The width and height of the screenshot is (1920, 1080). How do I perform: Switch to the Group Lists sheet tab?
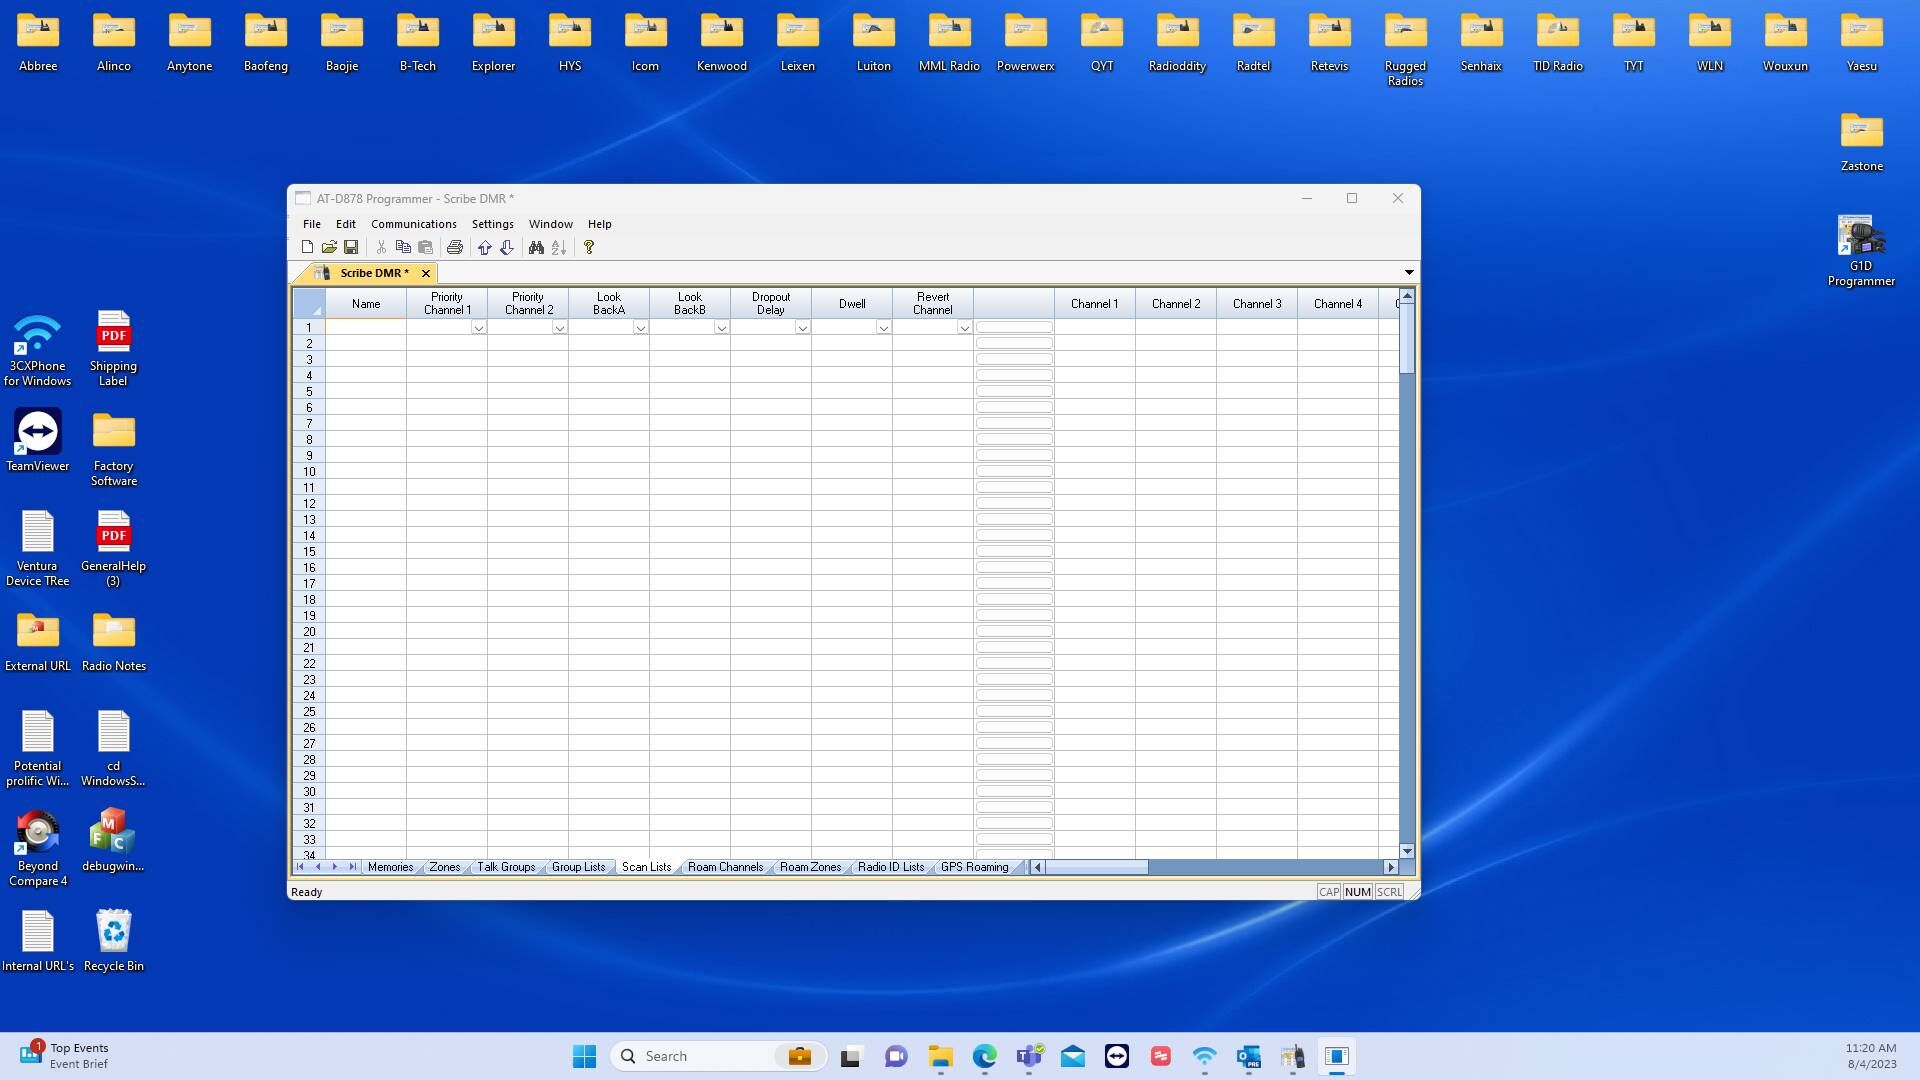579,867
